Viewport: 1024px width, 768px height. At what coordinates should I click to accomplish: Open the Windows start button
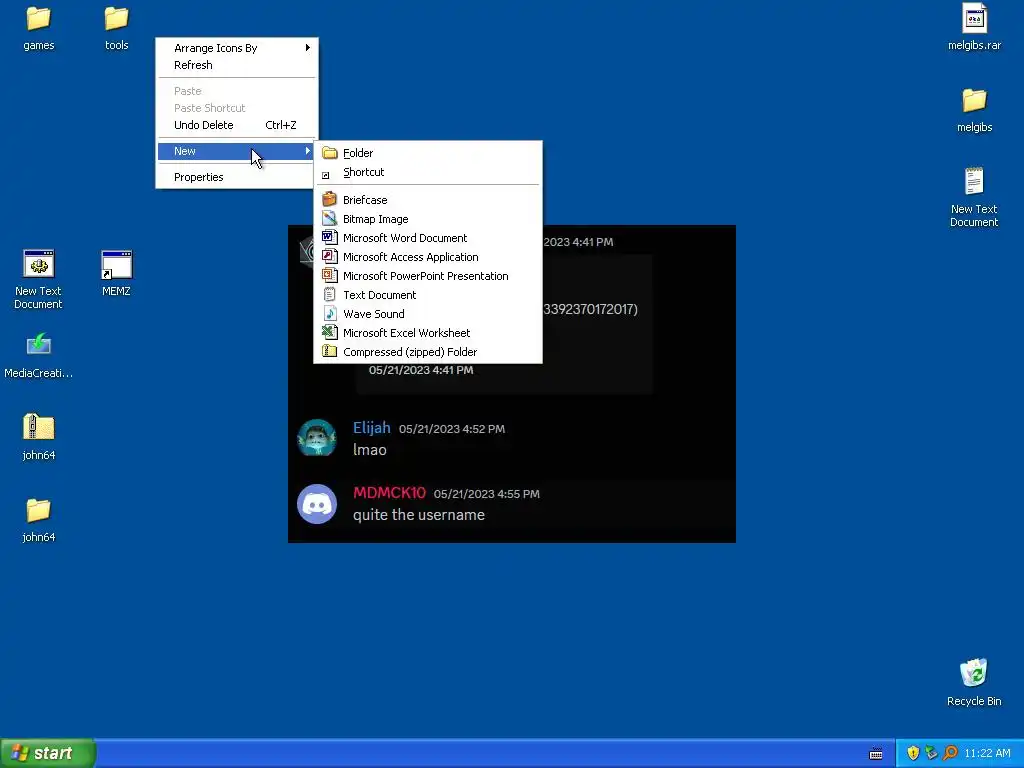[x=48, y=753]
